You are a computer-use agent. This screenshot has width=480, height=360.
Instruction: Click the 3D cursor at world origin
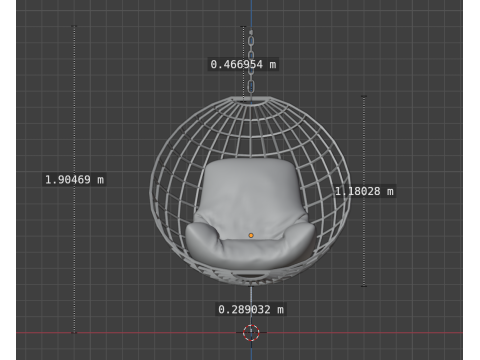coord(251,333)
